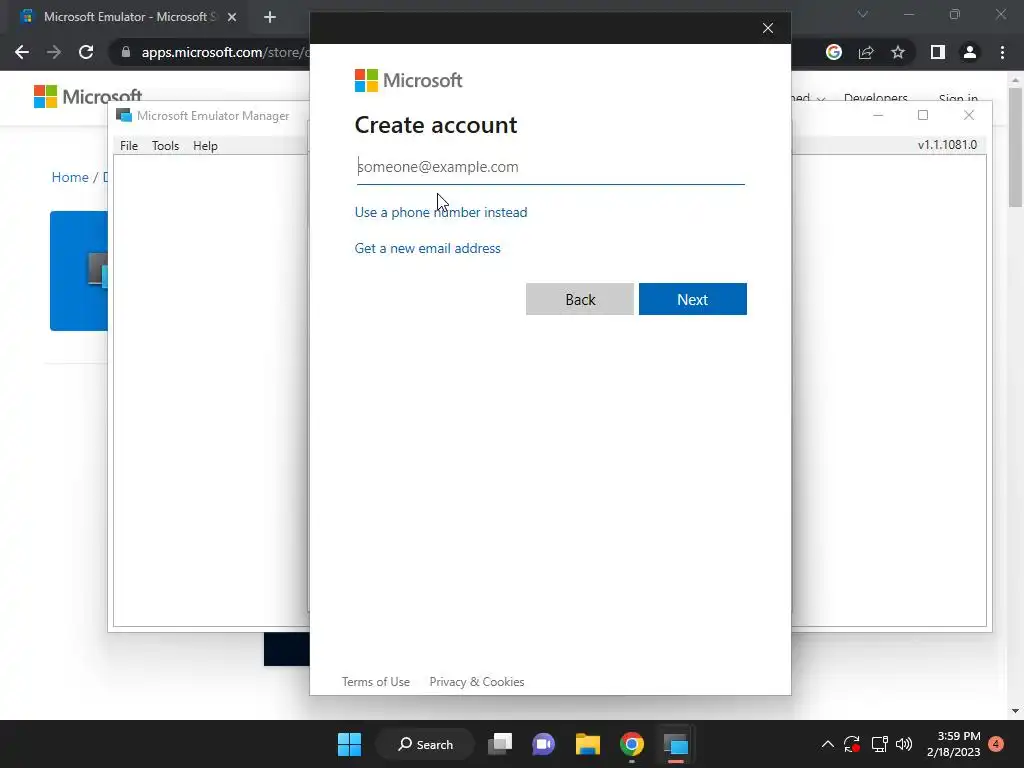Open the clock and date panel
1024x768 pixels.
[x=953, y=744]
